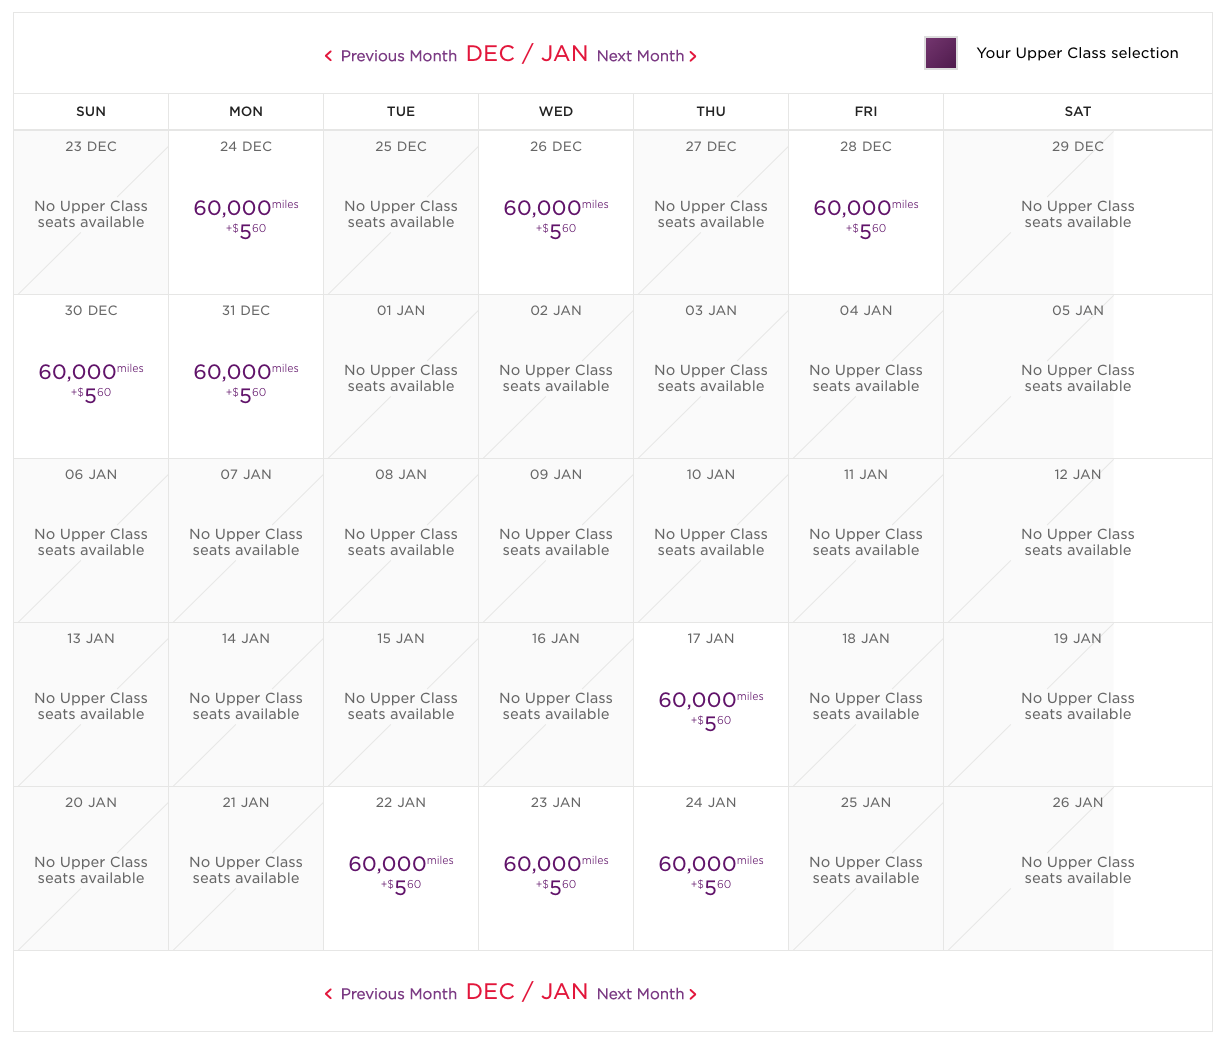Click the purple Upper Class selection swatch
The height and width of the screenshot is (1041, 1224).
coord(941,53)
